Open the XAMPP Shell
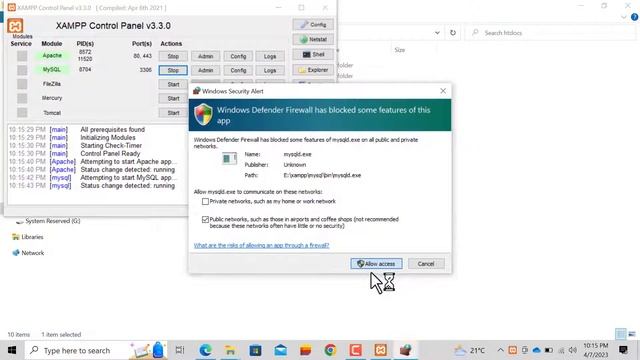This screenshot has height=360, width=640. pos(313,54)
